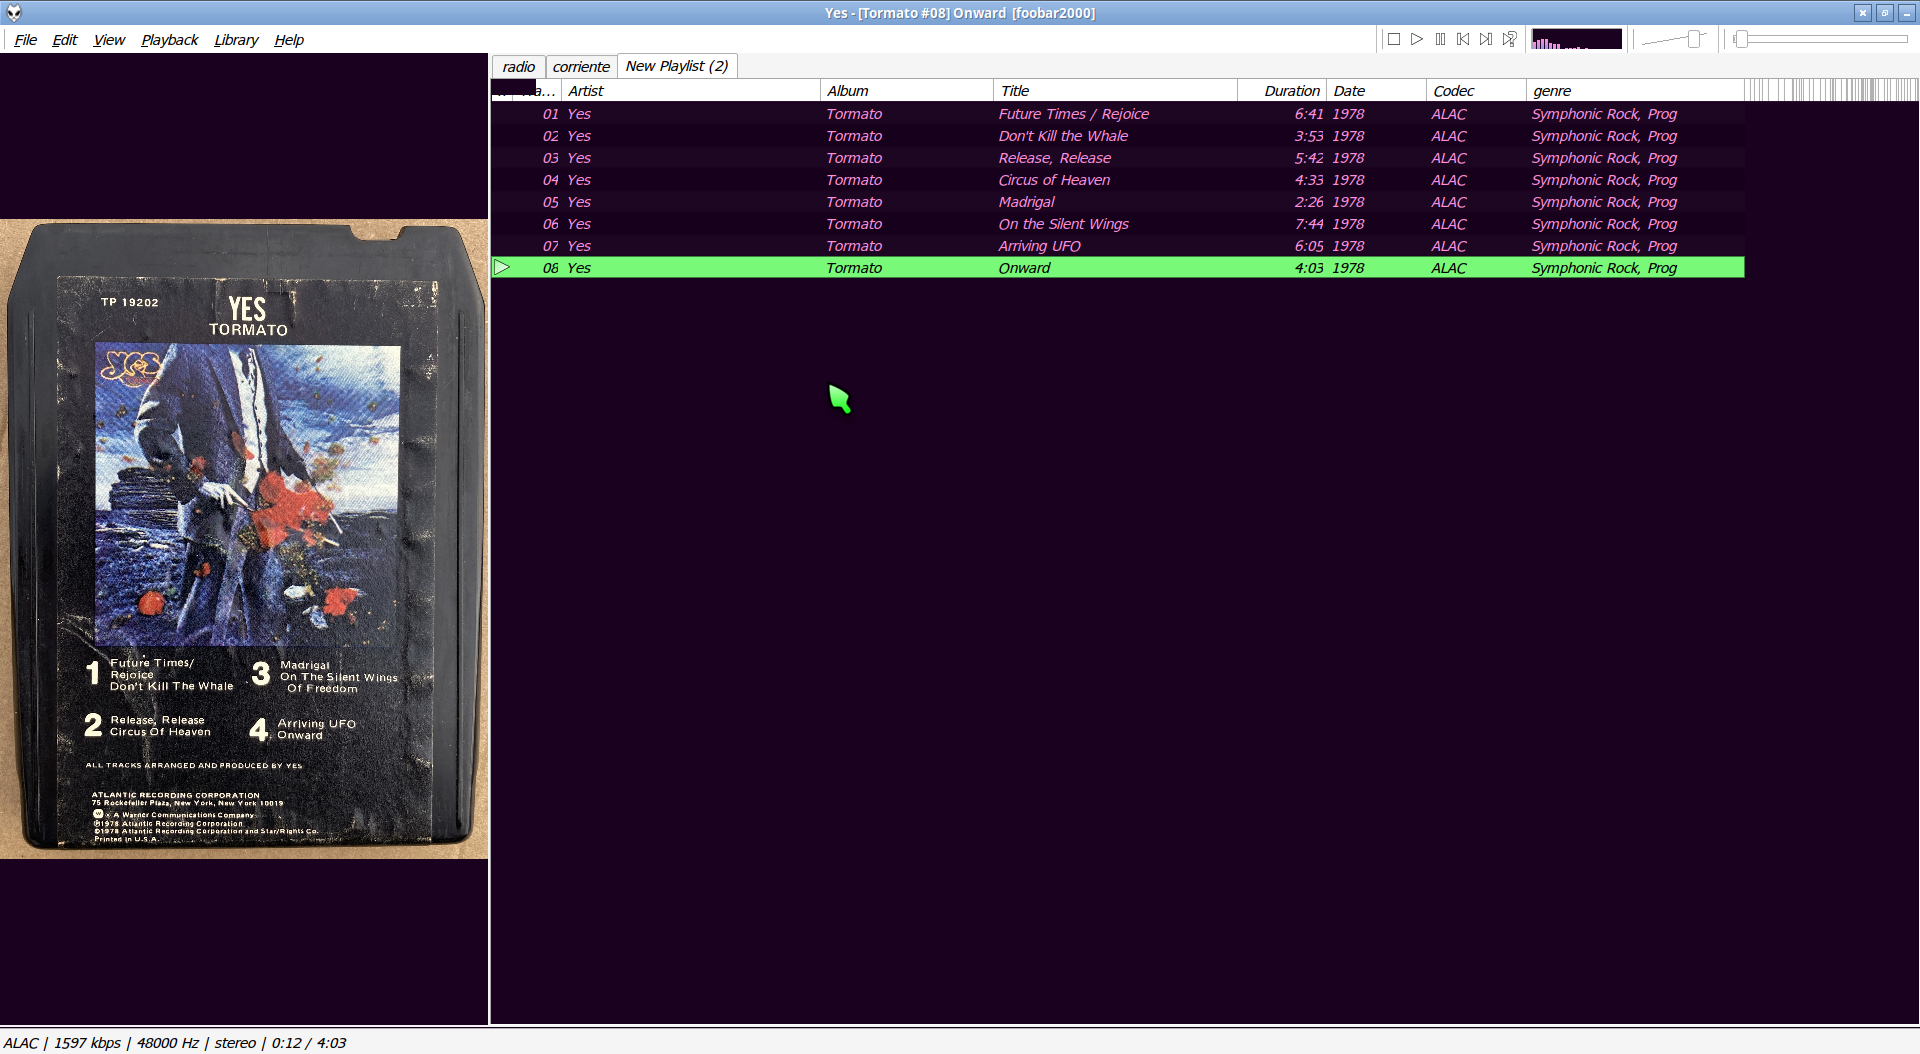Open the File menu
The height and width of the screenshot is (1054, 1920).
tap(26, 40)
